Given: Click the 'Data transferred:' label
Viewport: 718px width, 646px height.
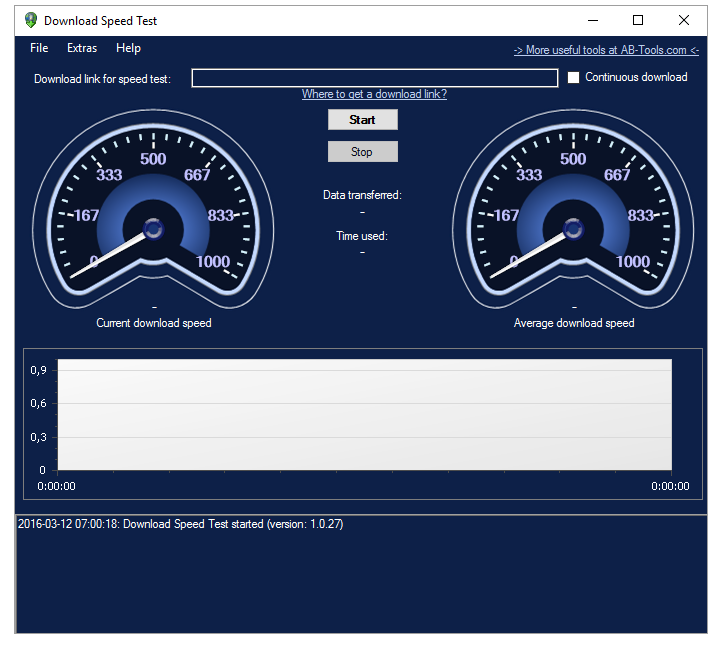Looking at the screenshot, I should point(362,195).
